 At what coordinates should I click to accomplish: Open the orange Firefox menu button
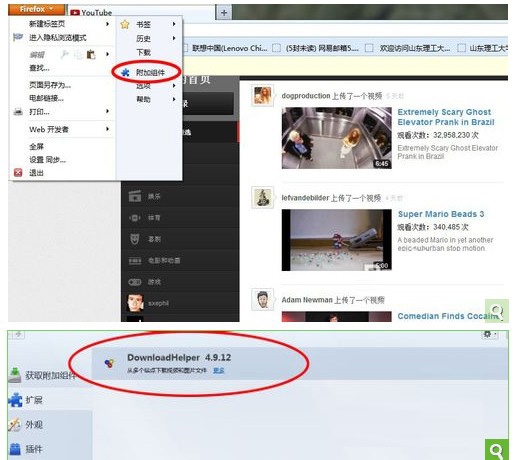[36, 9]
